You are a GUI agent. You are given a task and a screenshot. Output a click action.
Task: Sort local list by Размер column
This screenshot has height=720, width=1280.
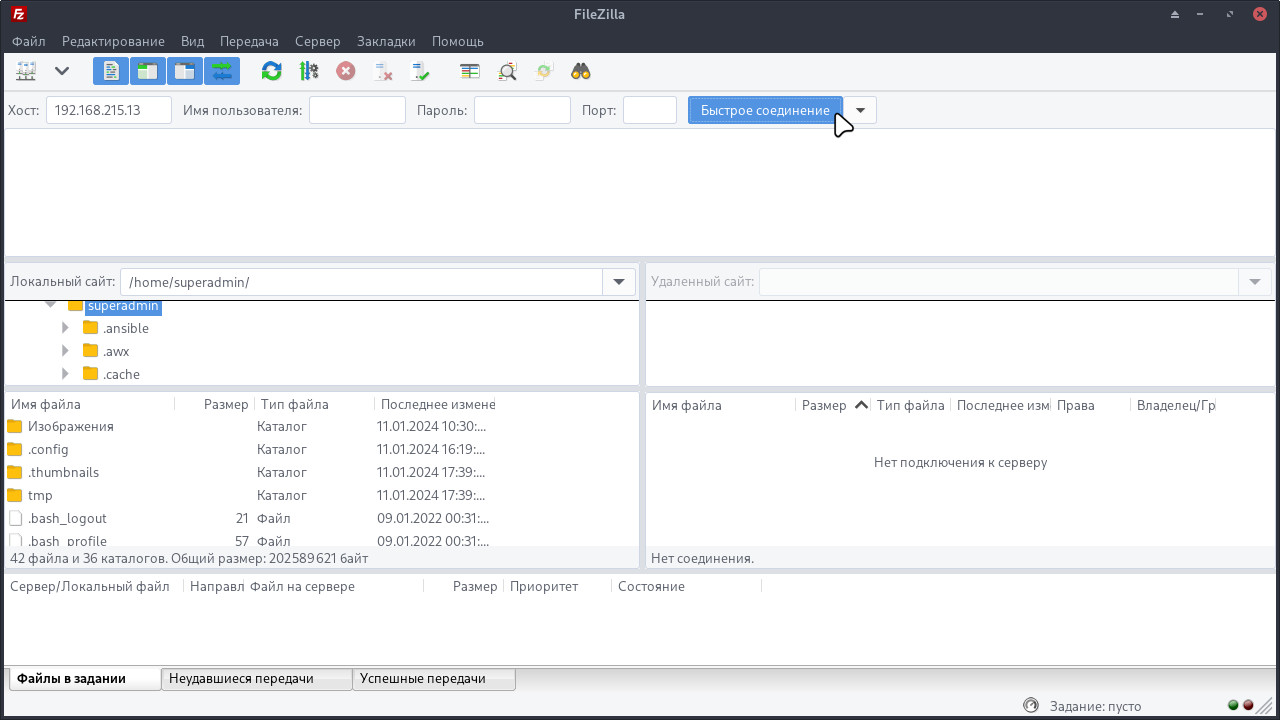click(215, 404)
